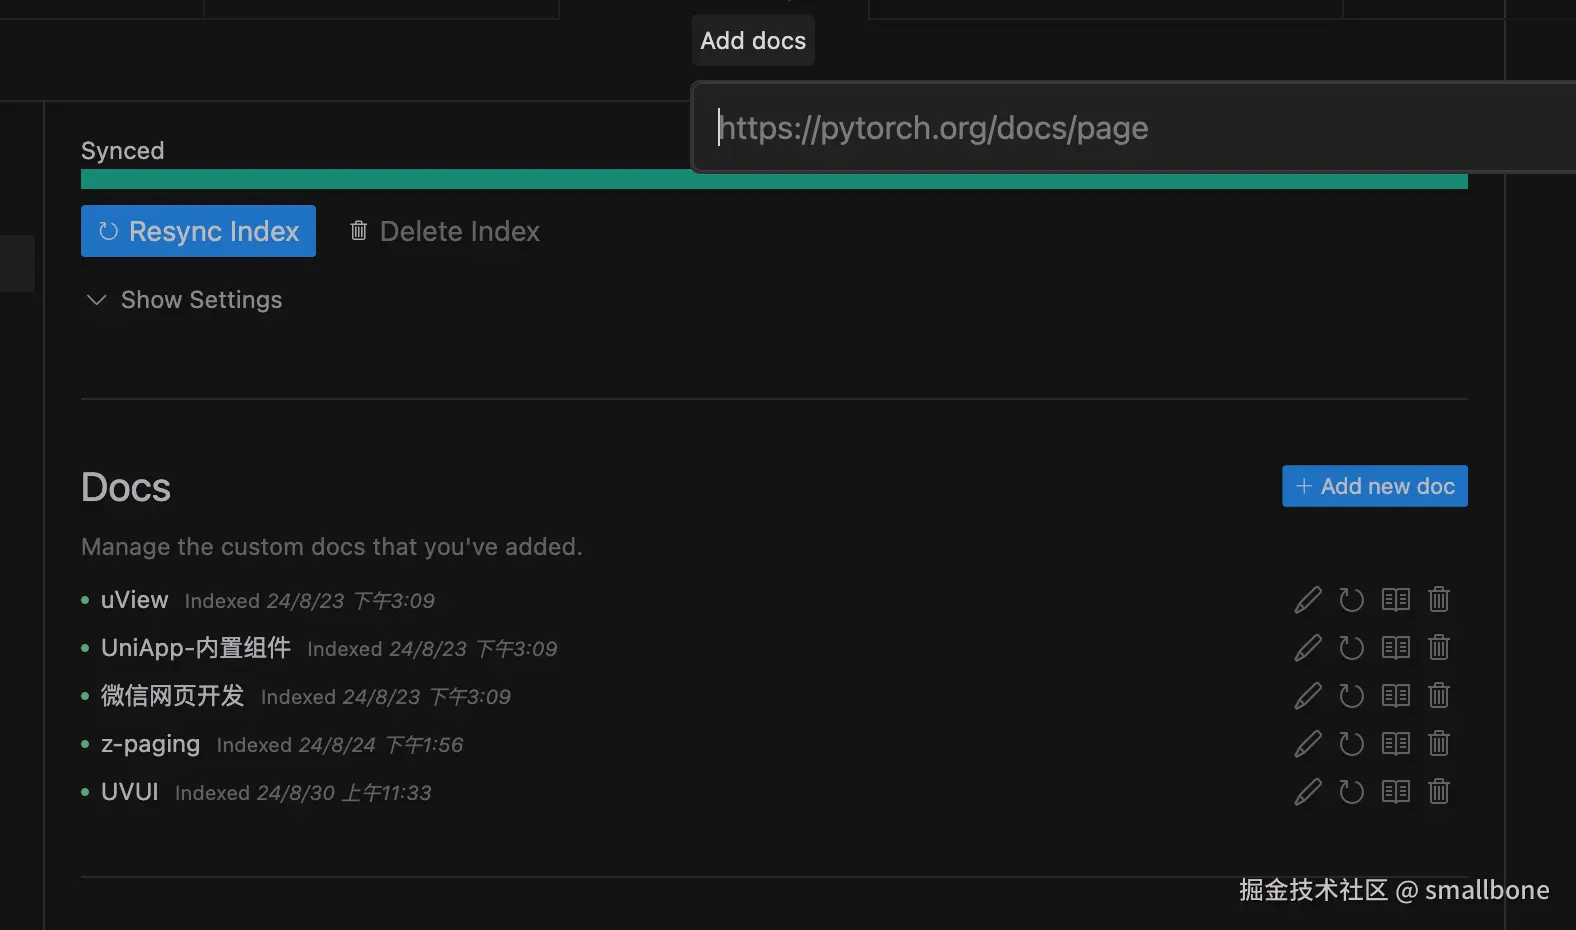The height and width of the screenshot is (930, 1576).
Task: Click the edit pencil icon for uView
Action: click(1307, 600)
